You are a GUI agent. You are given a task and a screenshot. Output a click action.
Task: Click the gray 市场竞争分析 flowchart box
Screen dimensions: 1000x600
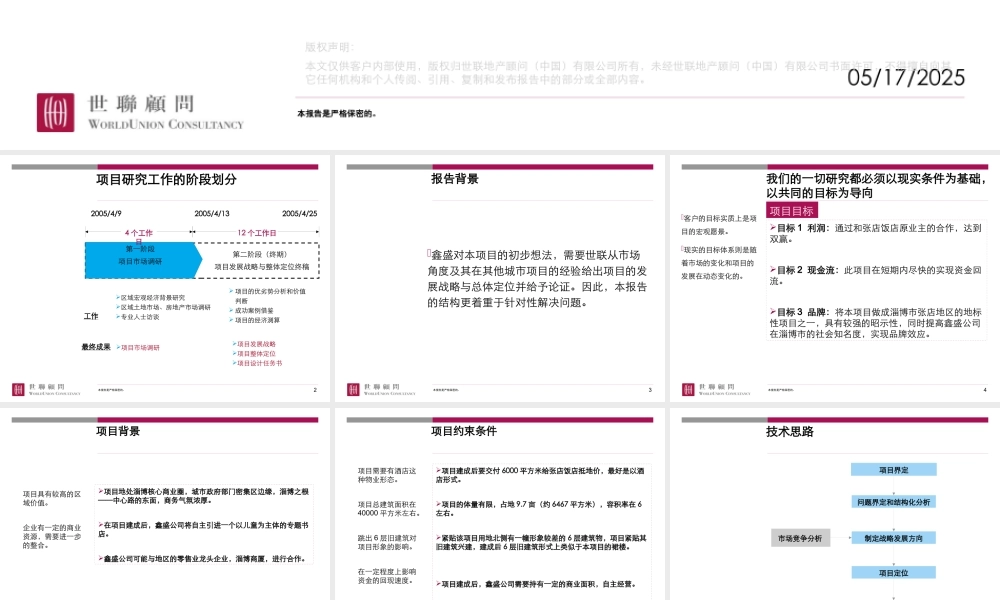(800, 538)
